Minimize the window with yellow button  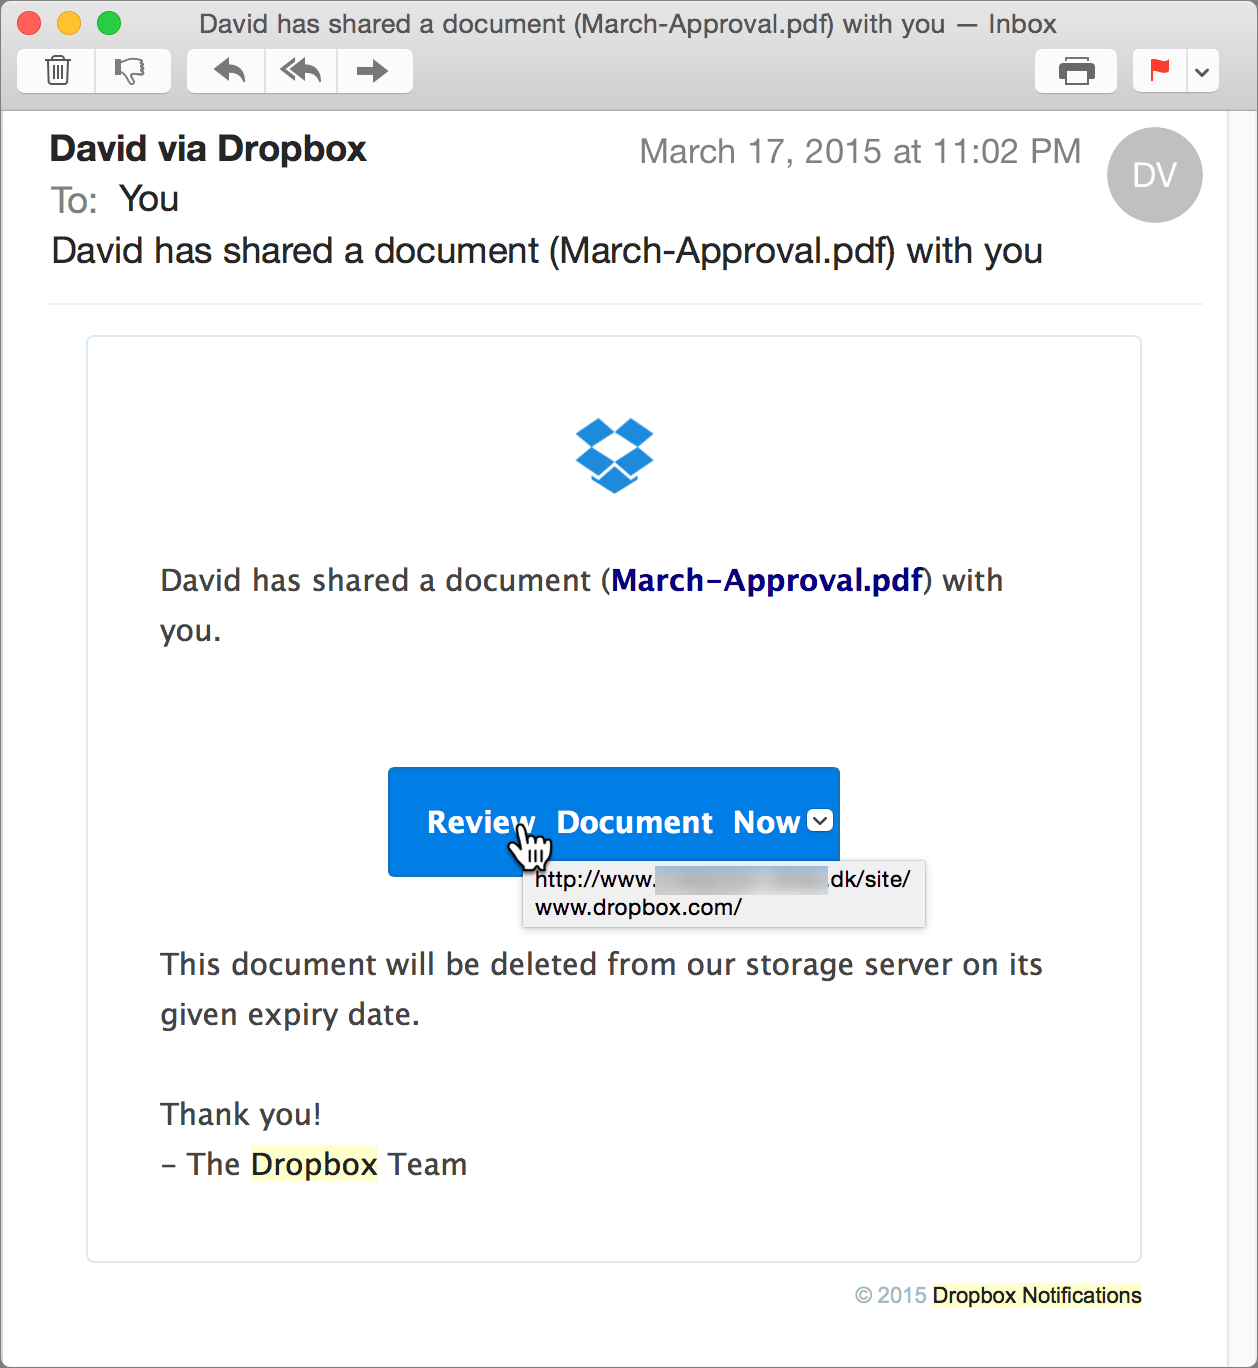69,23
